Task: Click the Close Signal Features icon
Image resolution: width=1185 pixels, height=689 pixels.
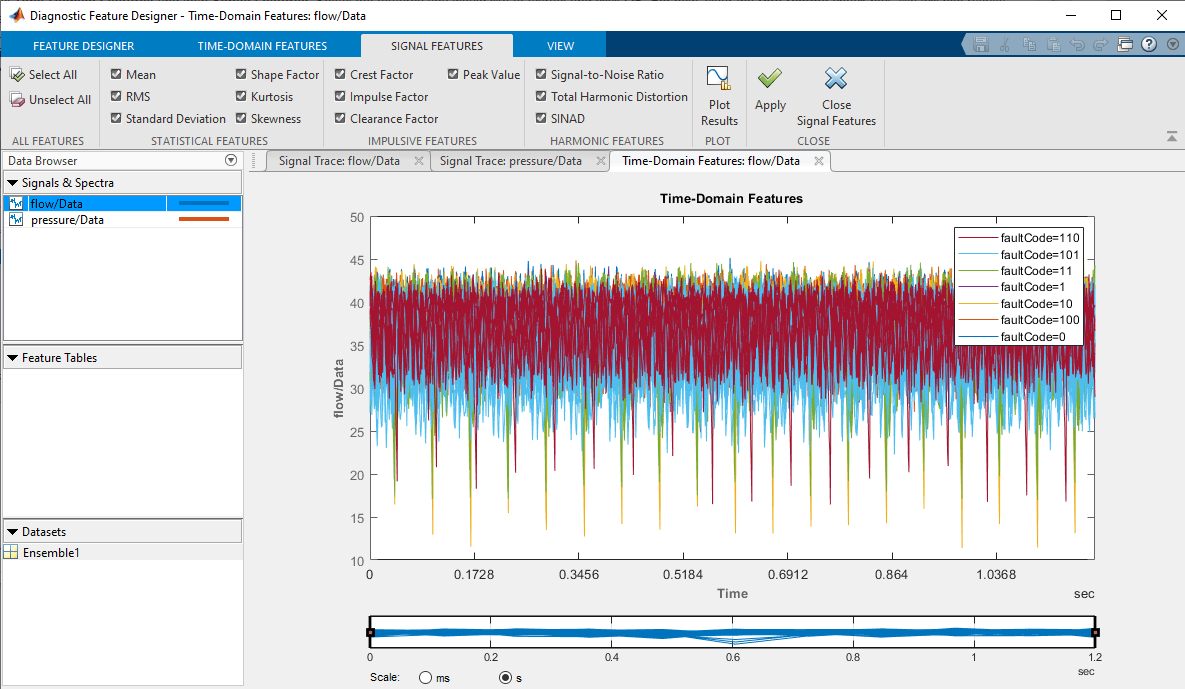Action: click(836, 79)
